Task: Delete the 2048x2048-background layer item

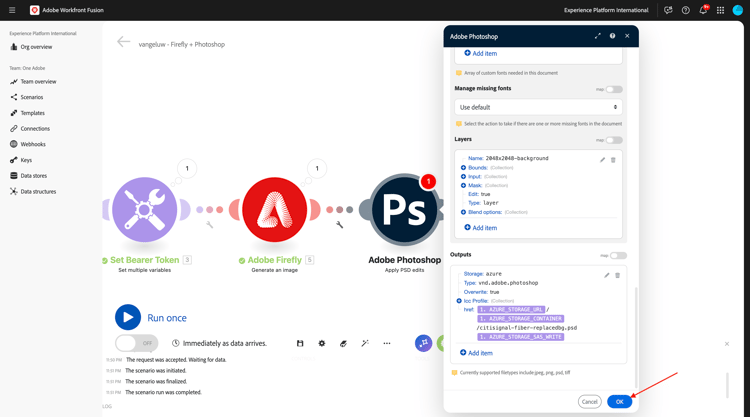Action: pos(613,160)
